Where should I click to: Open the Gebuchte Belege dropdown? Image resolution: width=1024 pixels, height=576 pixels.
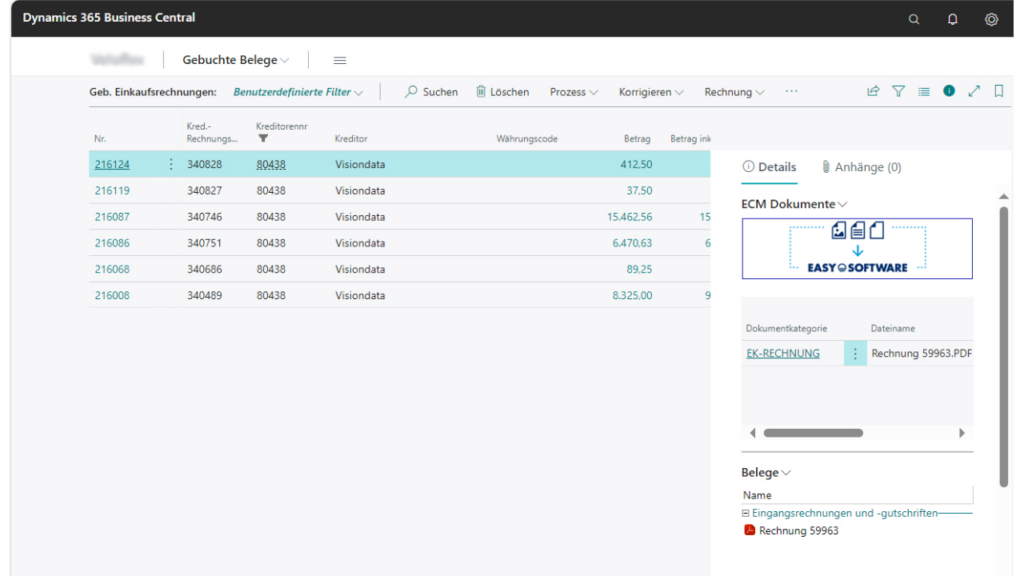click(235, 60)
